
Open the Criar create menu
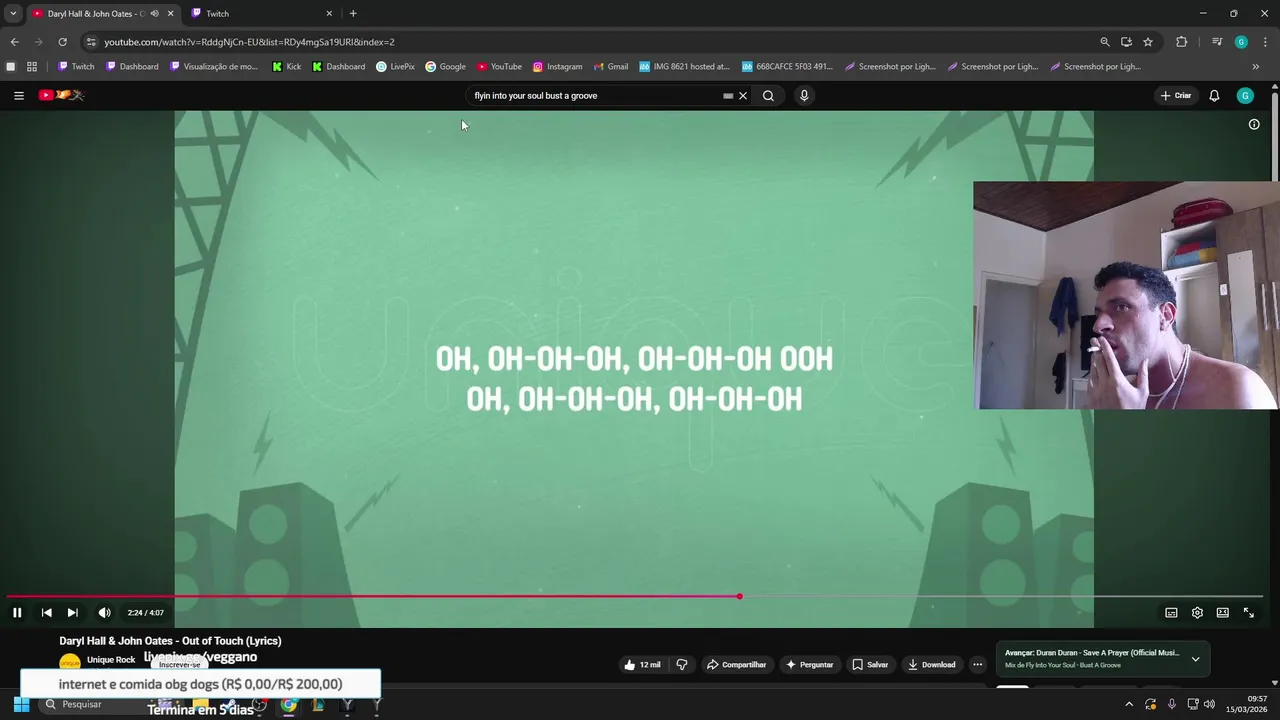pyautogui.click(x=1176, y=96)
